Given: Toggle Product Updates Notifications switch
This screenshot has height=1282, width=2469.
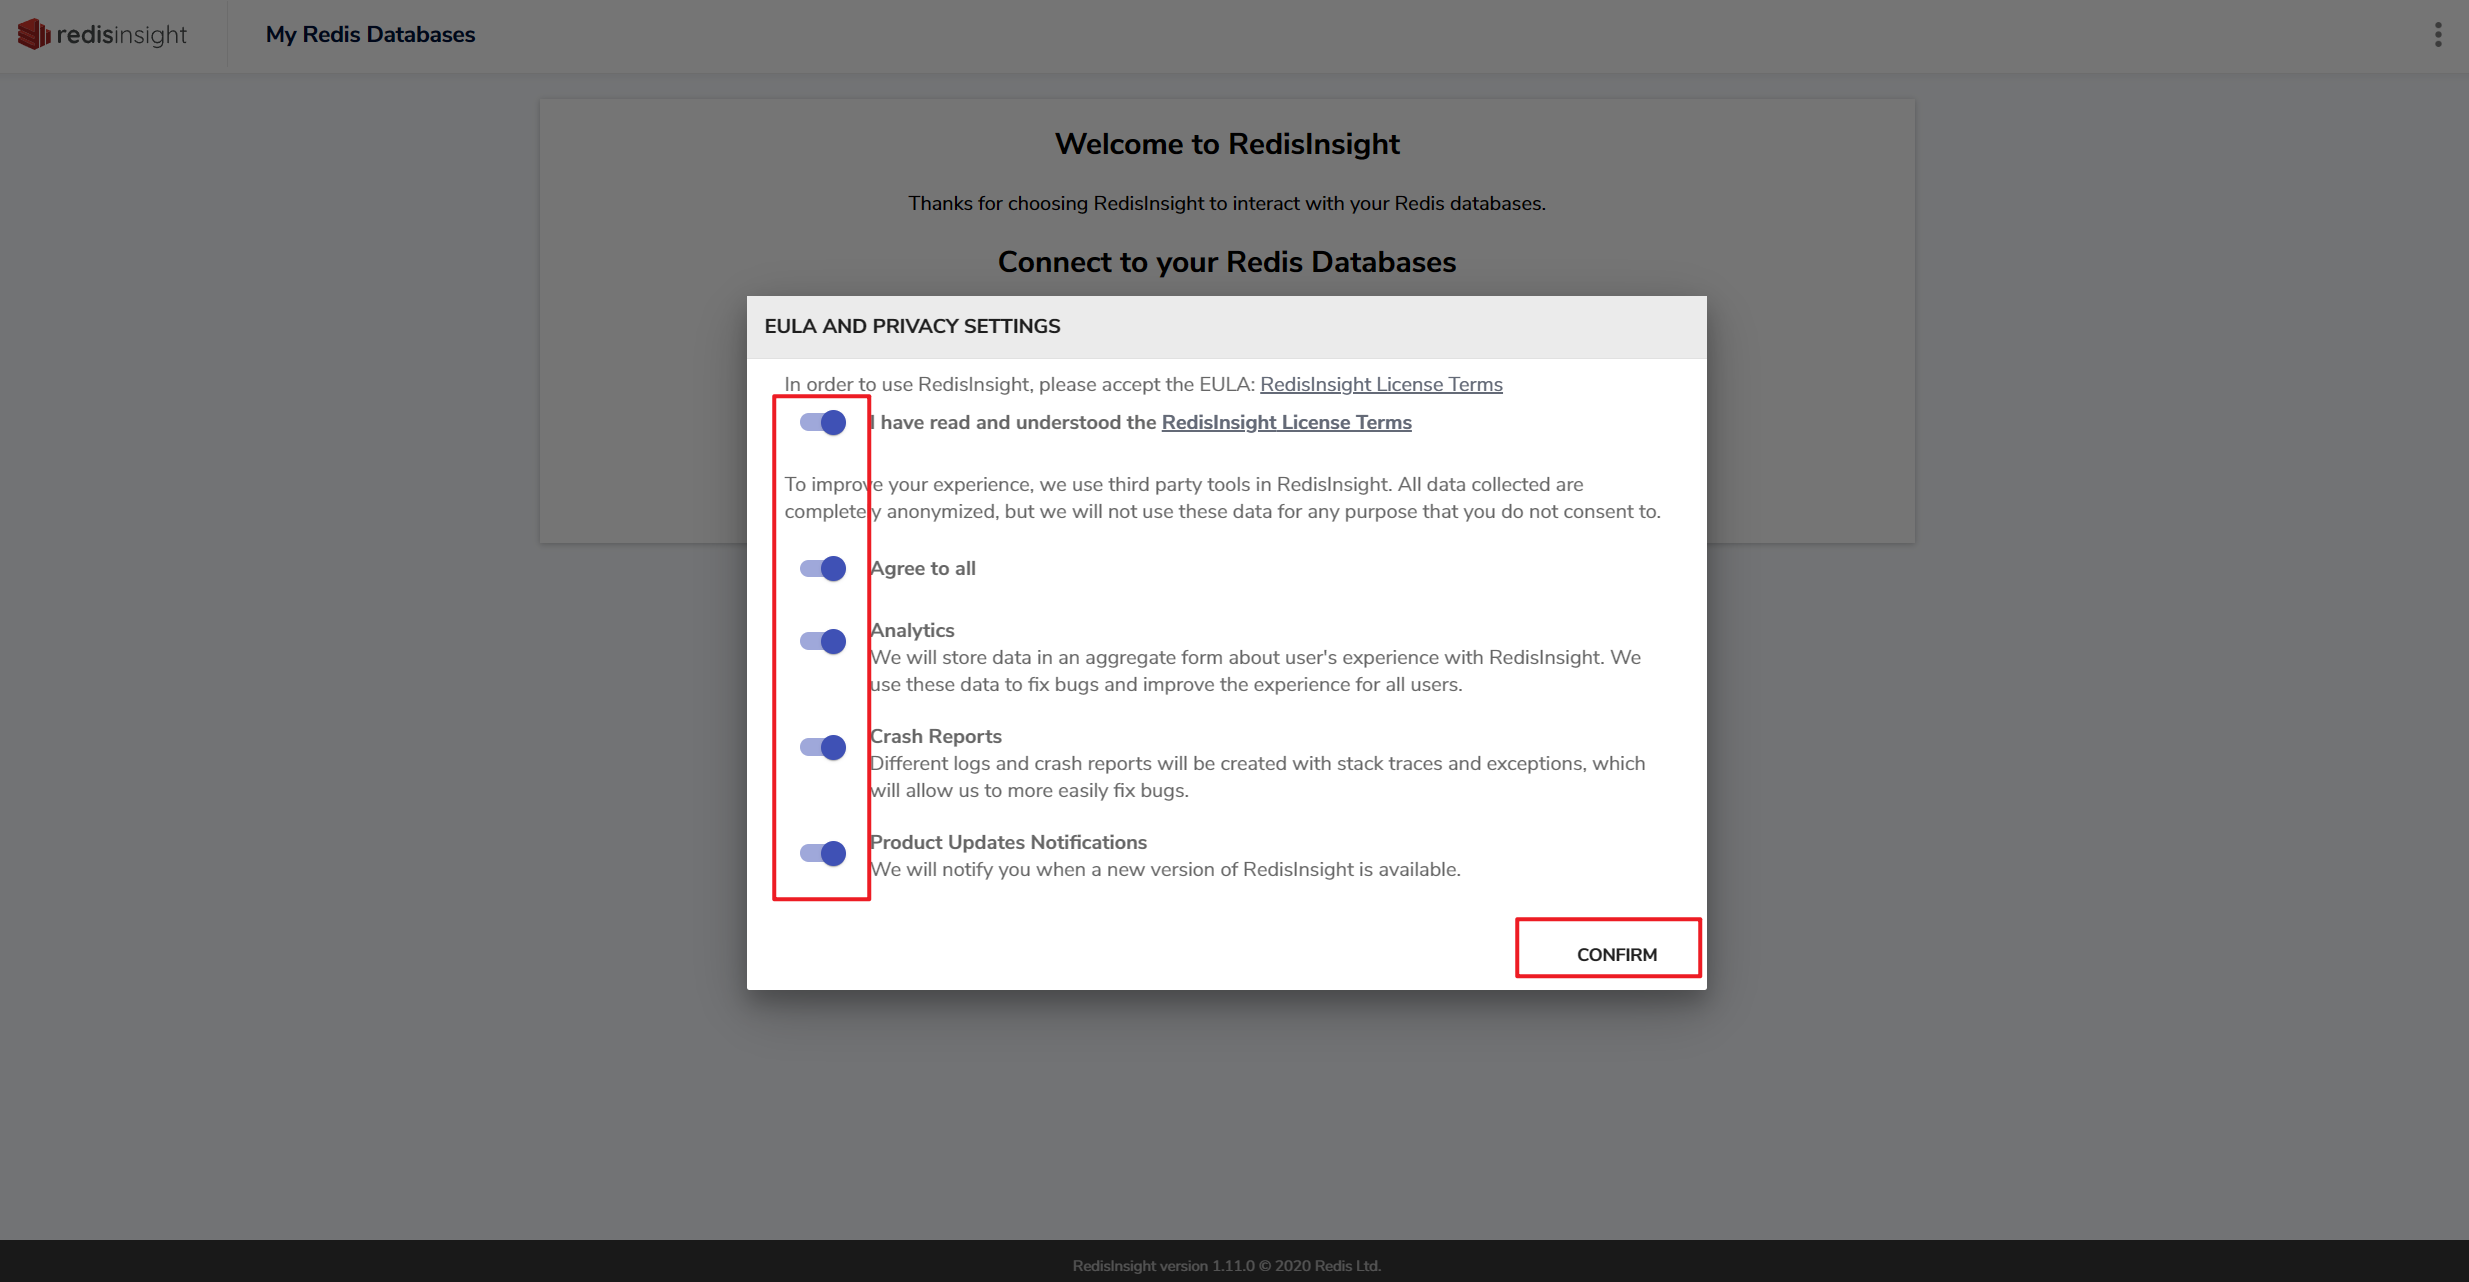Looking at the screenshot, I should [x=823, y=854].
